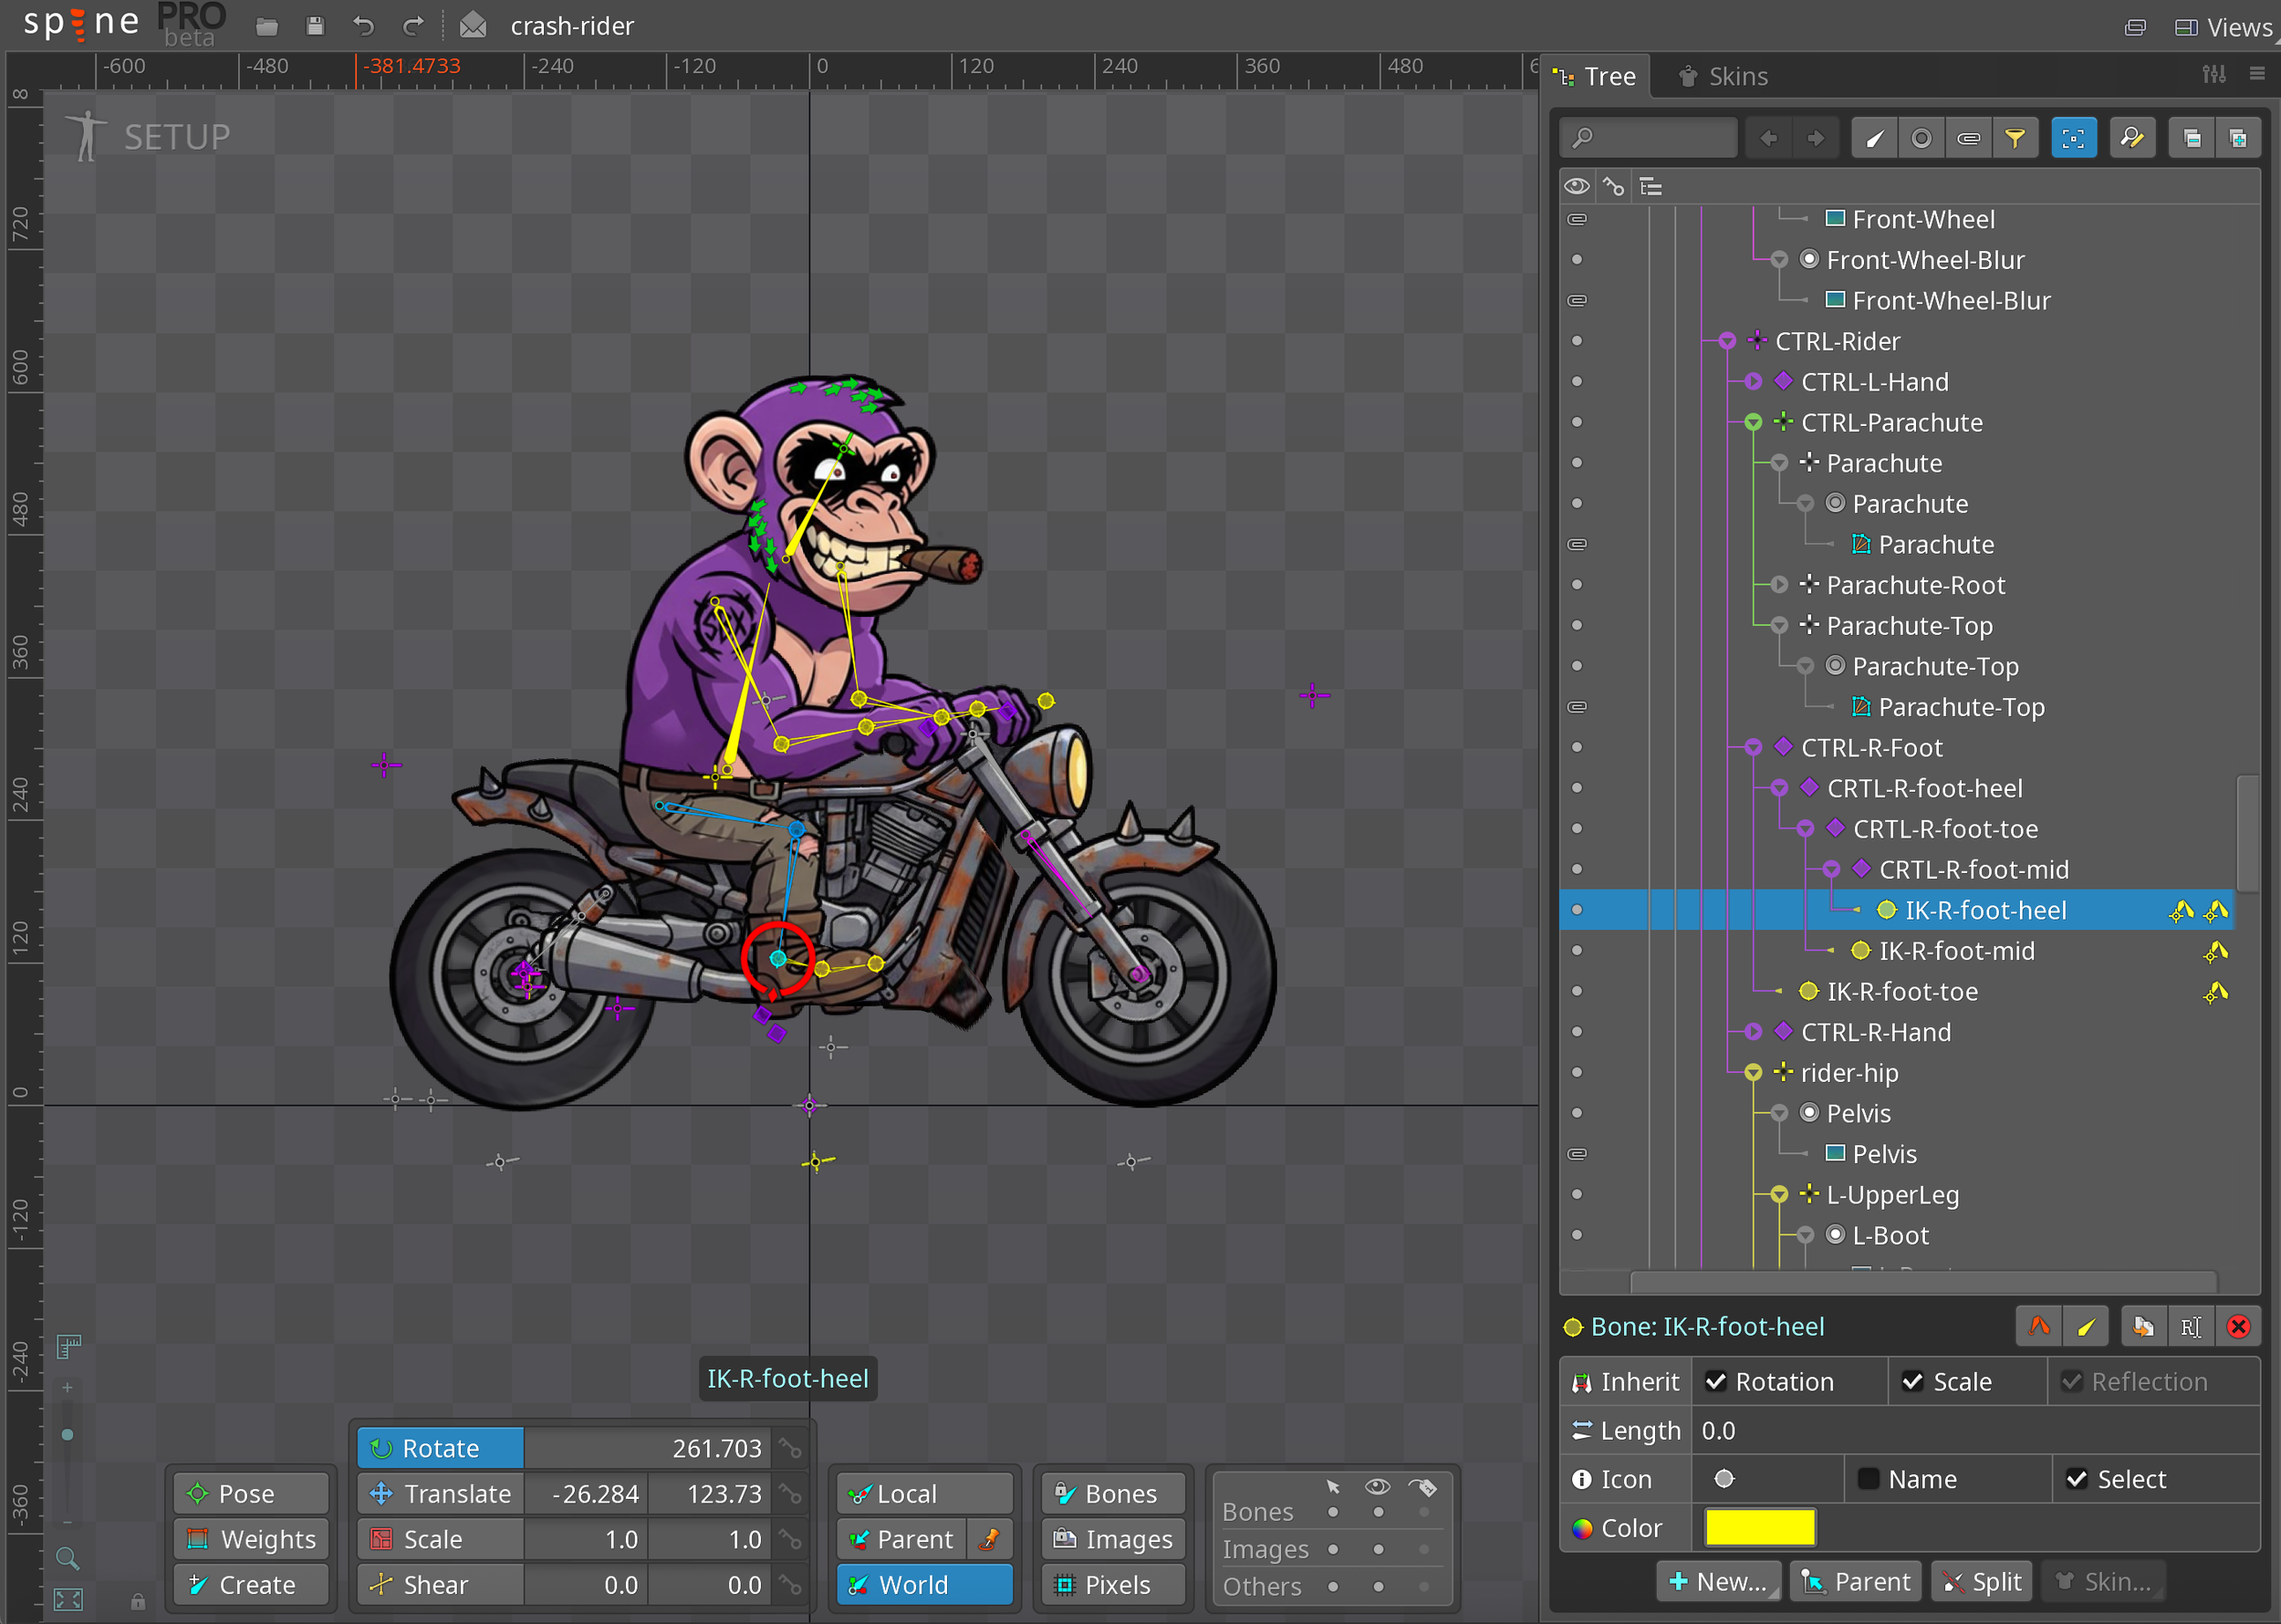Enable the Name checkbox

pos(1868,1479)
